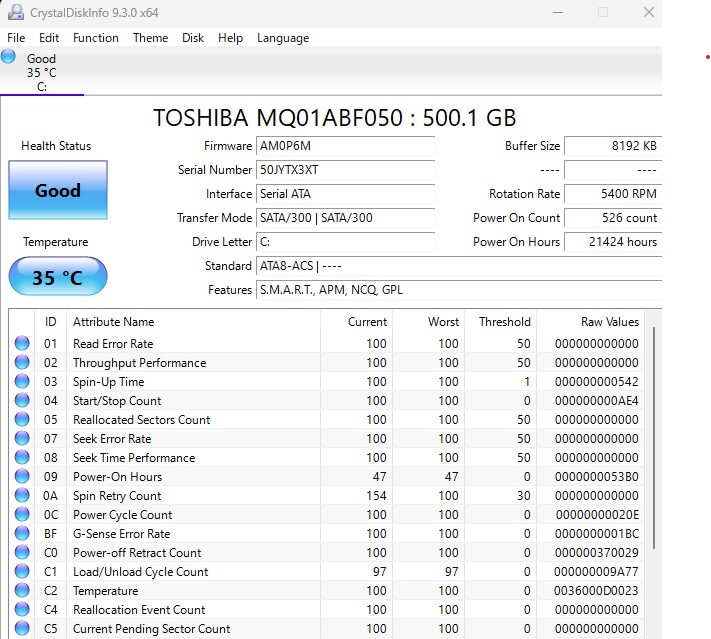This screenshot has height=639, width=711.
Task: Click the Raw Values column header
Action: click(x=609, y=322)
